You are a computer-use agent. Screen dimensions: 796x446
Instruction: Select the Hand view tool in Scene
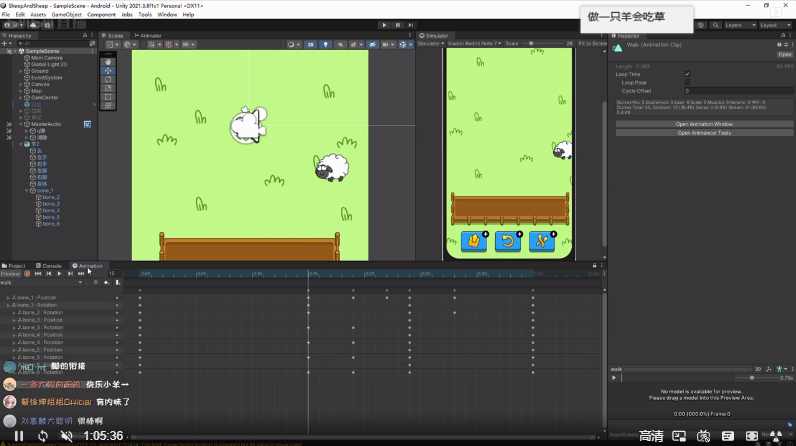click(x=108, y=62)
